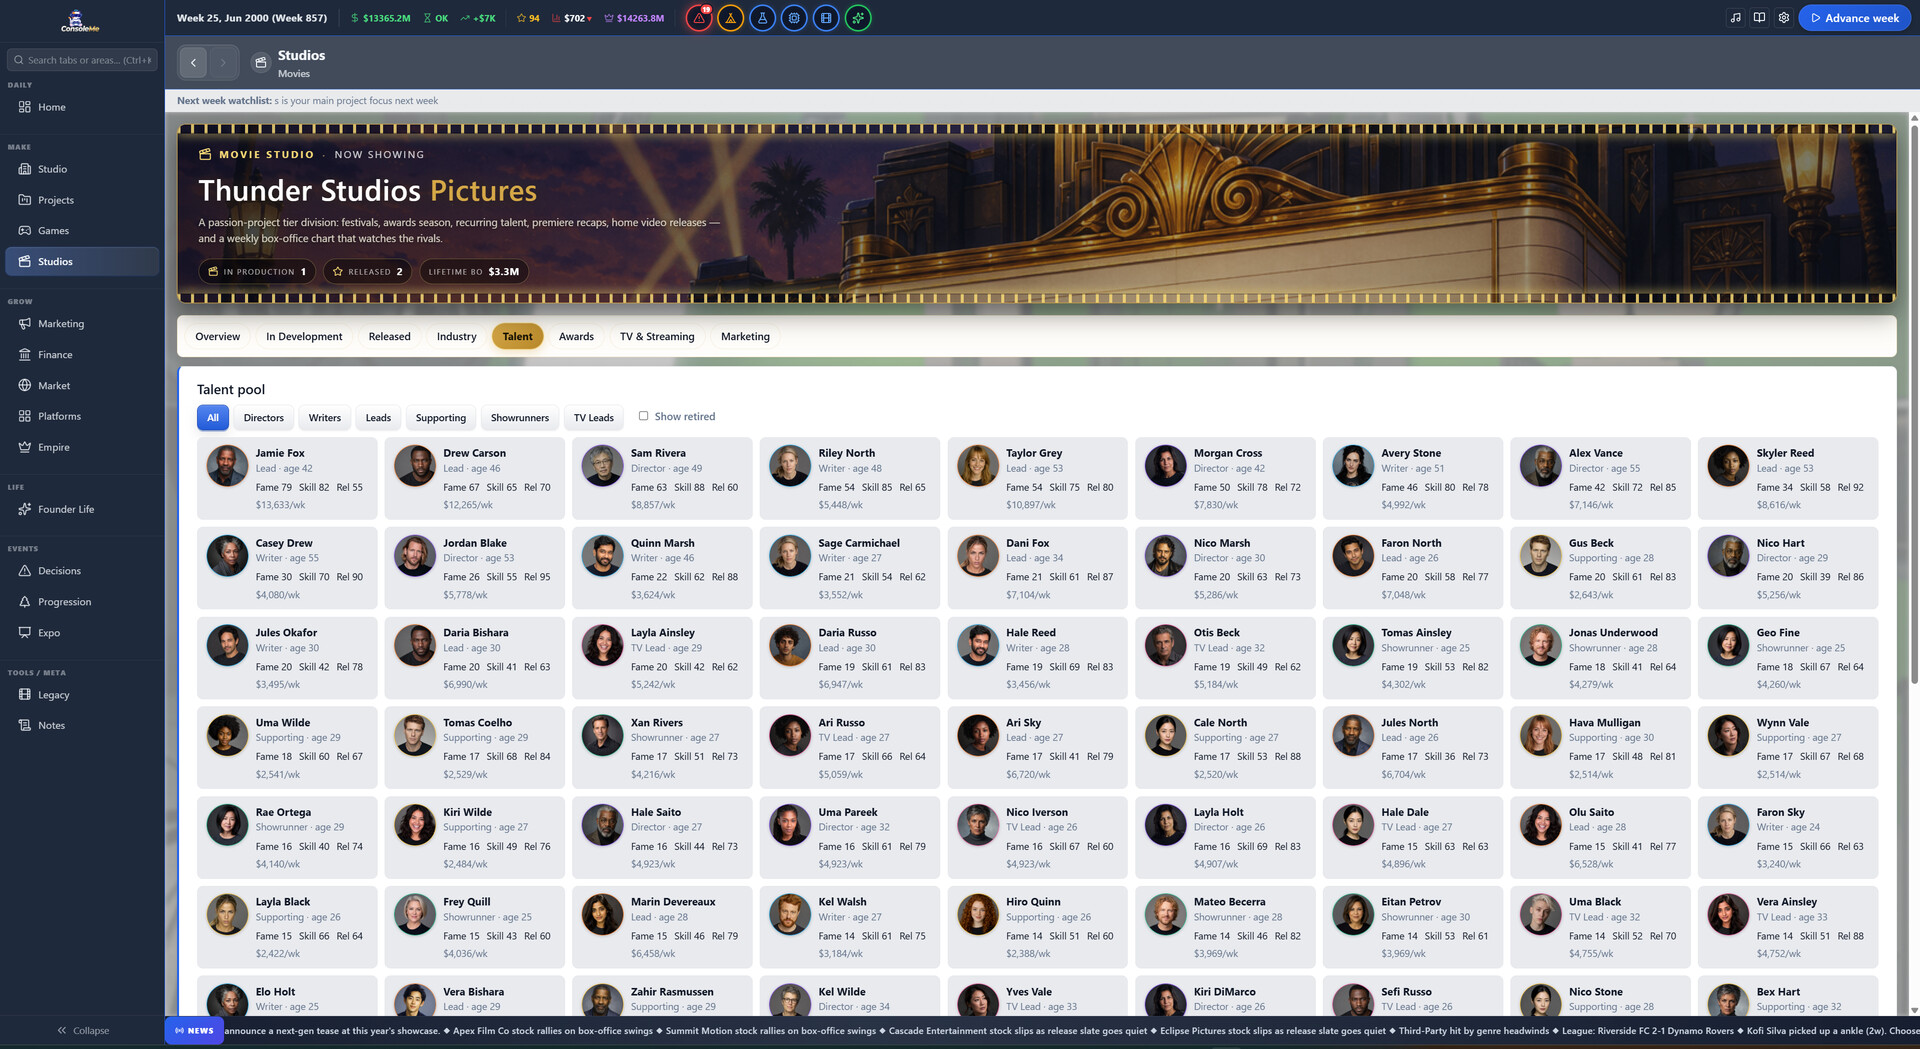Switch to the Awards tab
This screenshot has width=1920, height=1049.
coord(576,337)
